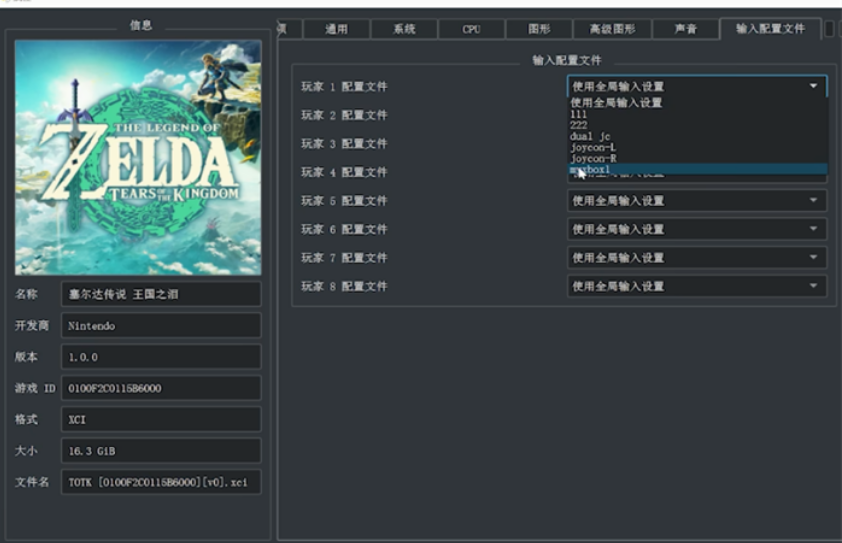The height and width of the screenshot is (543, 842).
Task: Click the 格式 field showing XCI
Action: [x=161, y=419]
